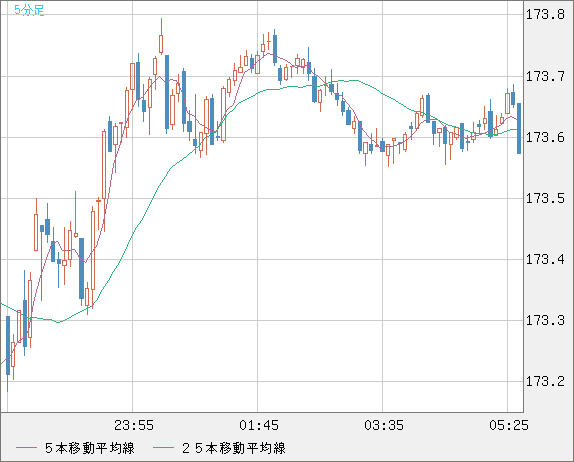Click the purple 5本移動平均線 legend line swatch
Image resolution: width=574 pixels, height=462 pixels.
(26, 448)
